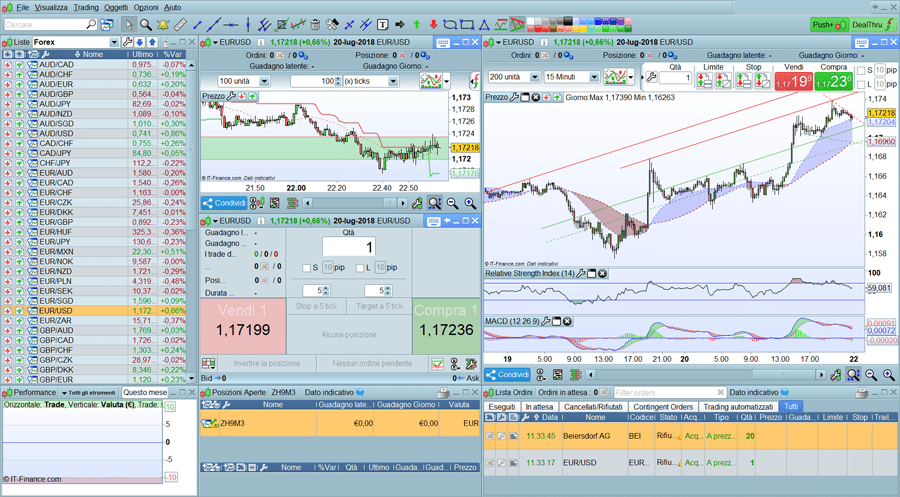Open MACD indicator wrench settings
The height and width of the screenshot is (497, 900).
click(545, 321)
